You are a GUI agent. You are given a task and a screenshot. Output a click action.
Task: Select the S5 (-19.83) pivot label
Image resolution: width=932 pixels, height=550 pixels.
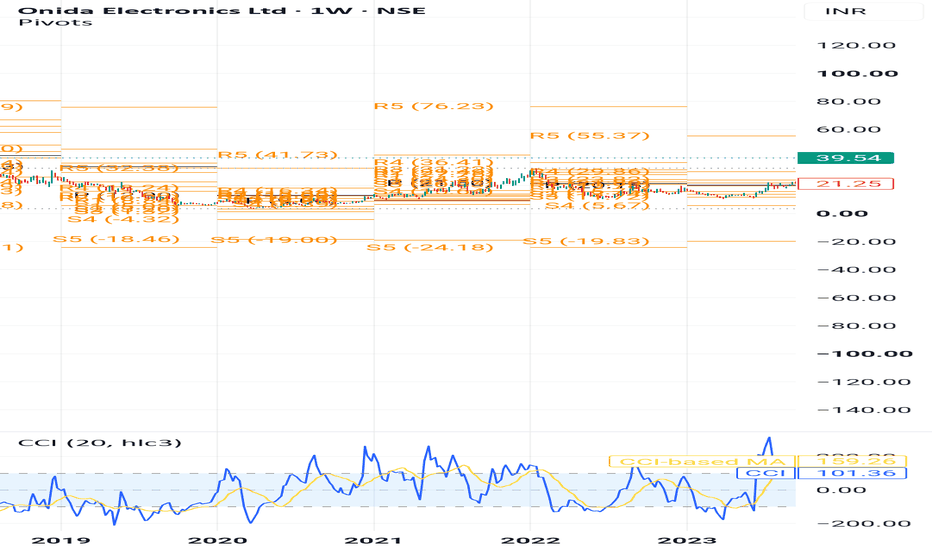pos(586,241)
